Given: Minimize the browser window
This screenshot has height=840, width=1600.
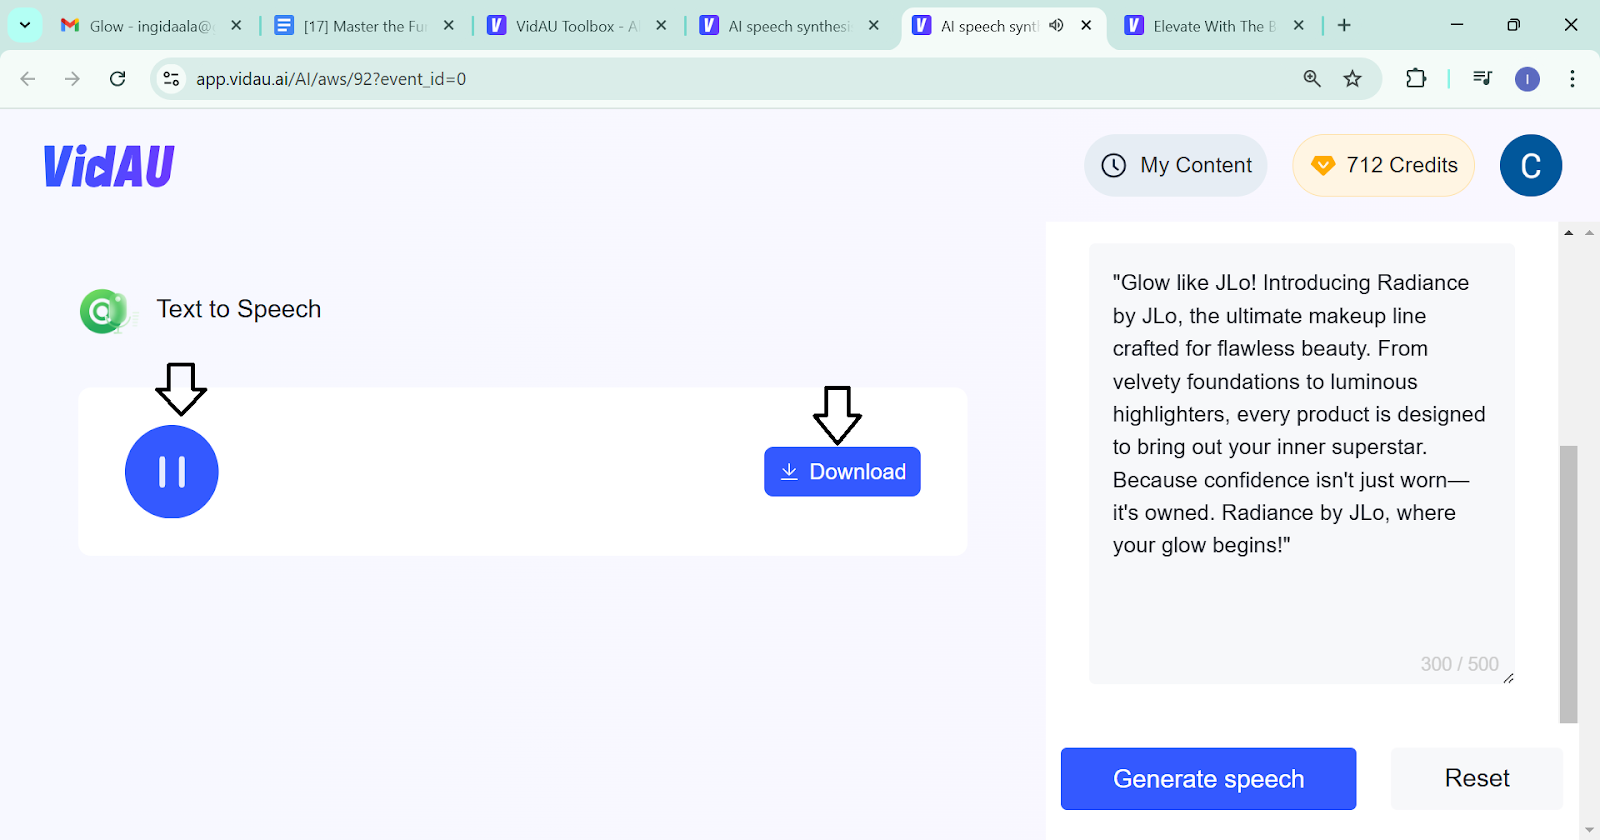Looking at the screenshot, I should click(x=1457, y=25).
